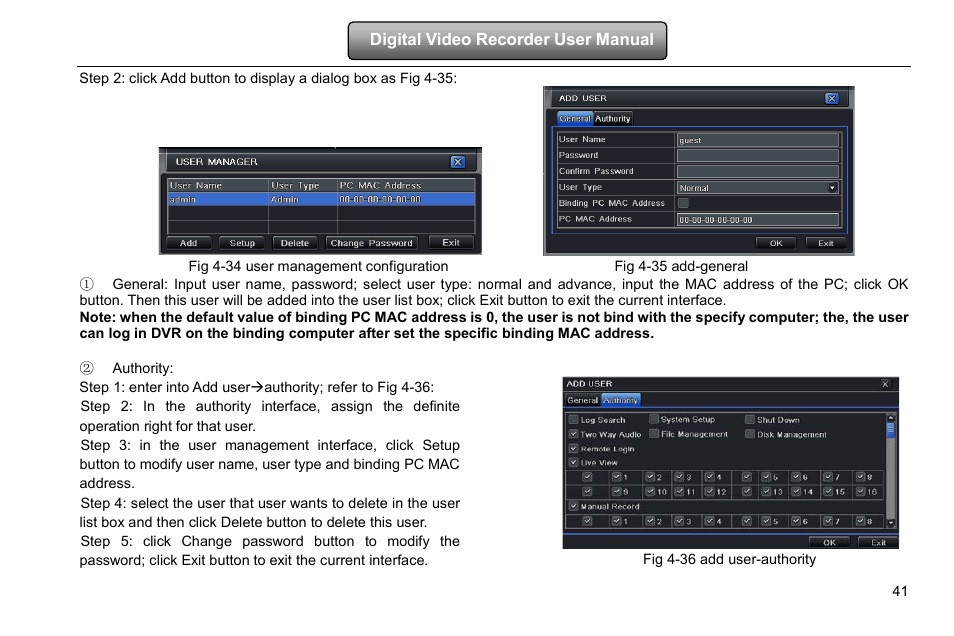Click the User Type column header
Screen dimensions: 954x636
tap(302, 186)
